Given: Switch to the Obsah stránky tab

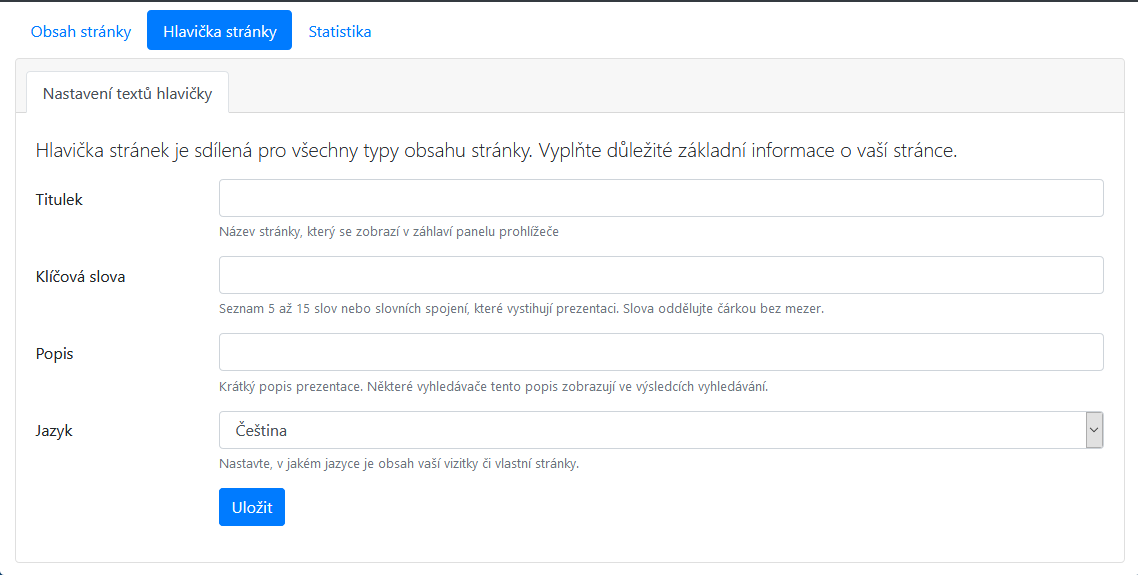Looking at the screenshot, I should click(81, 31).
